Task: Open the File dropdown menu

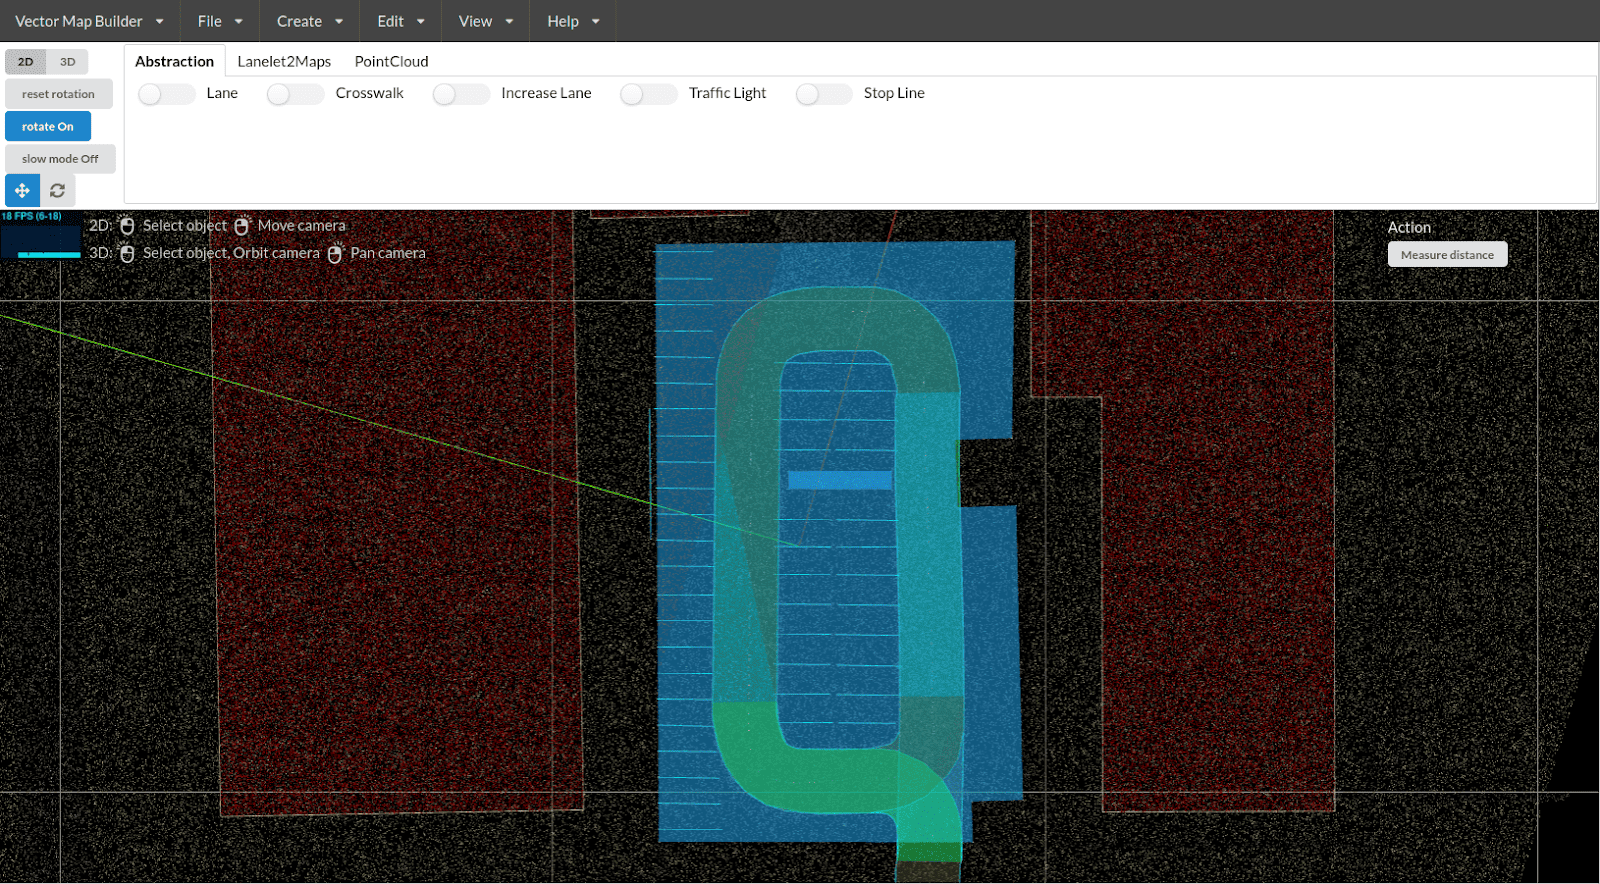Action: (x=220, y=21)
